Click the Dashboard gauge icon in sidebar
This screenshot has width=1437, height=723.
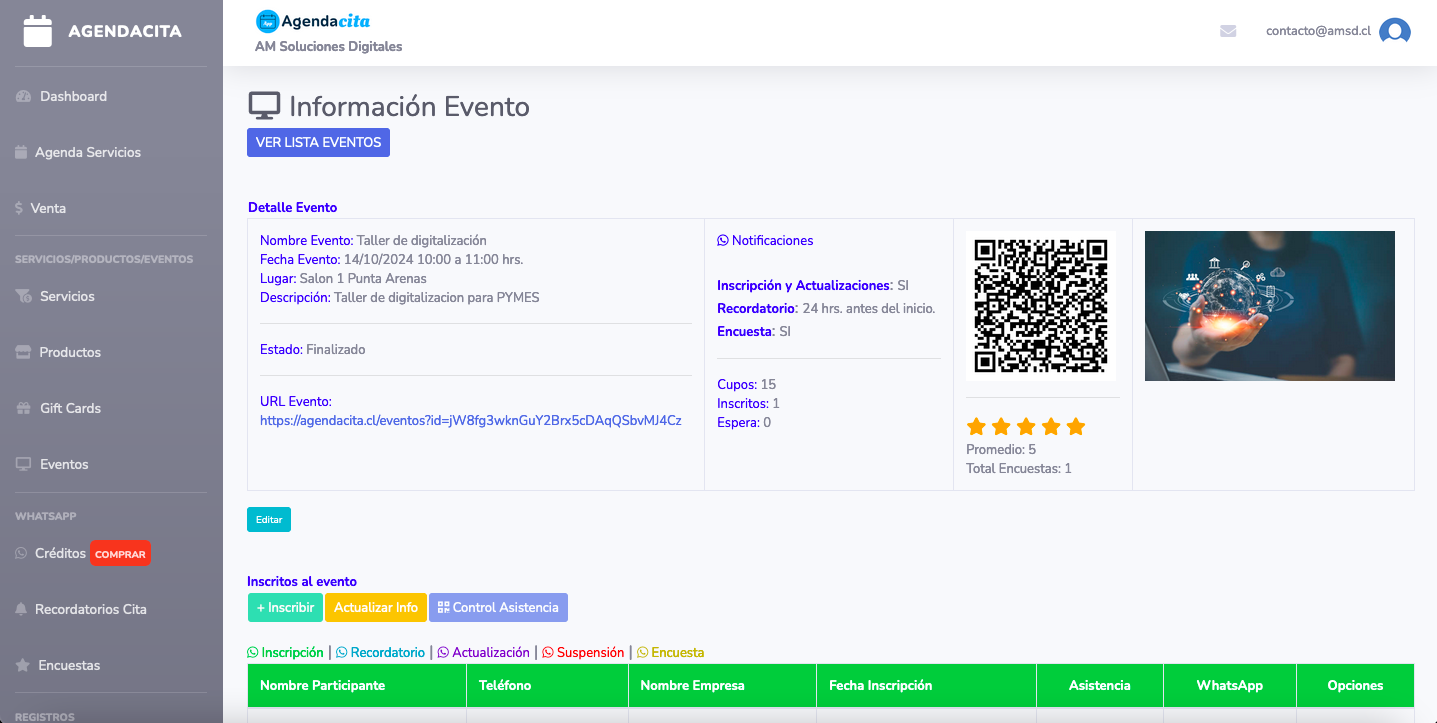pyautogui.click(x=24, y=97)
